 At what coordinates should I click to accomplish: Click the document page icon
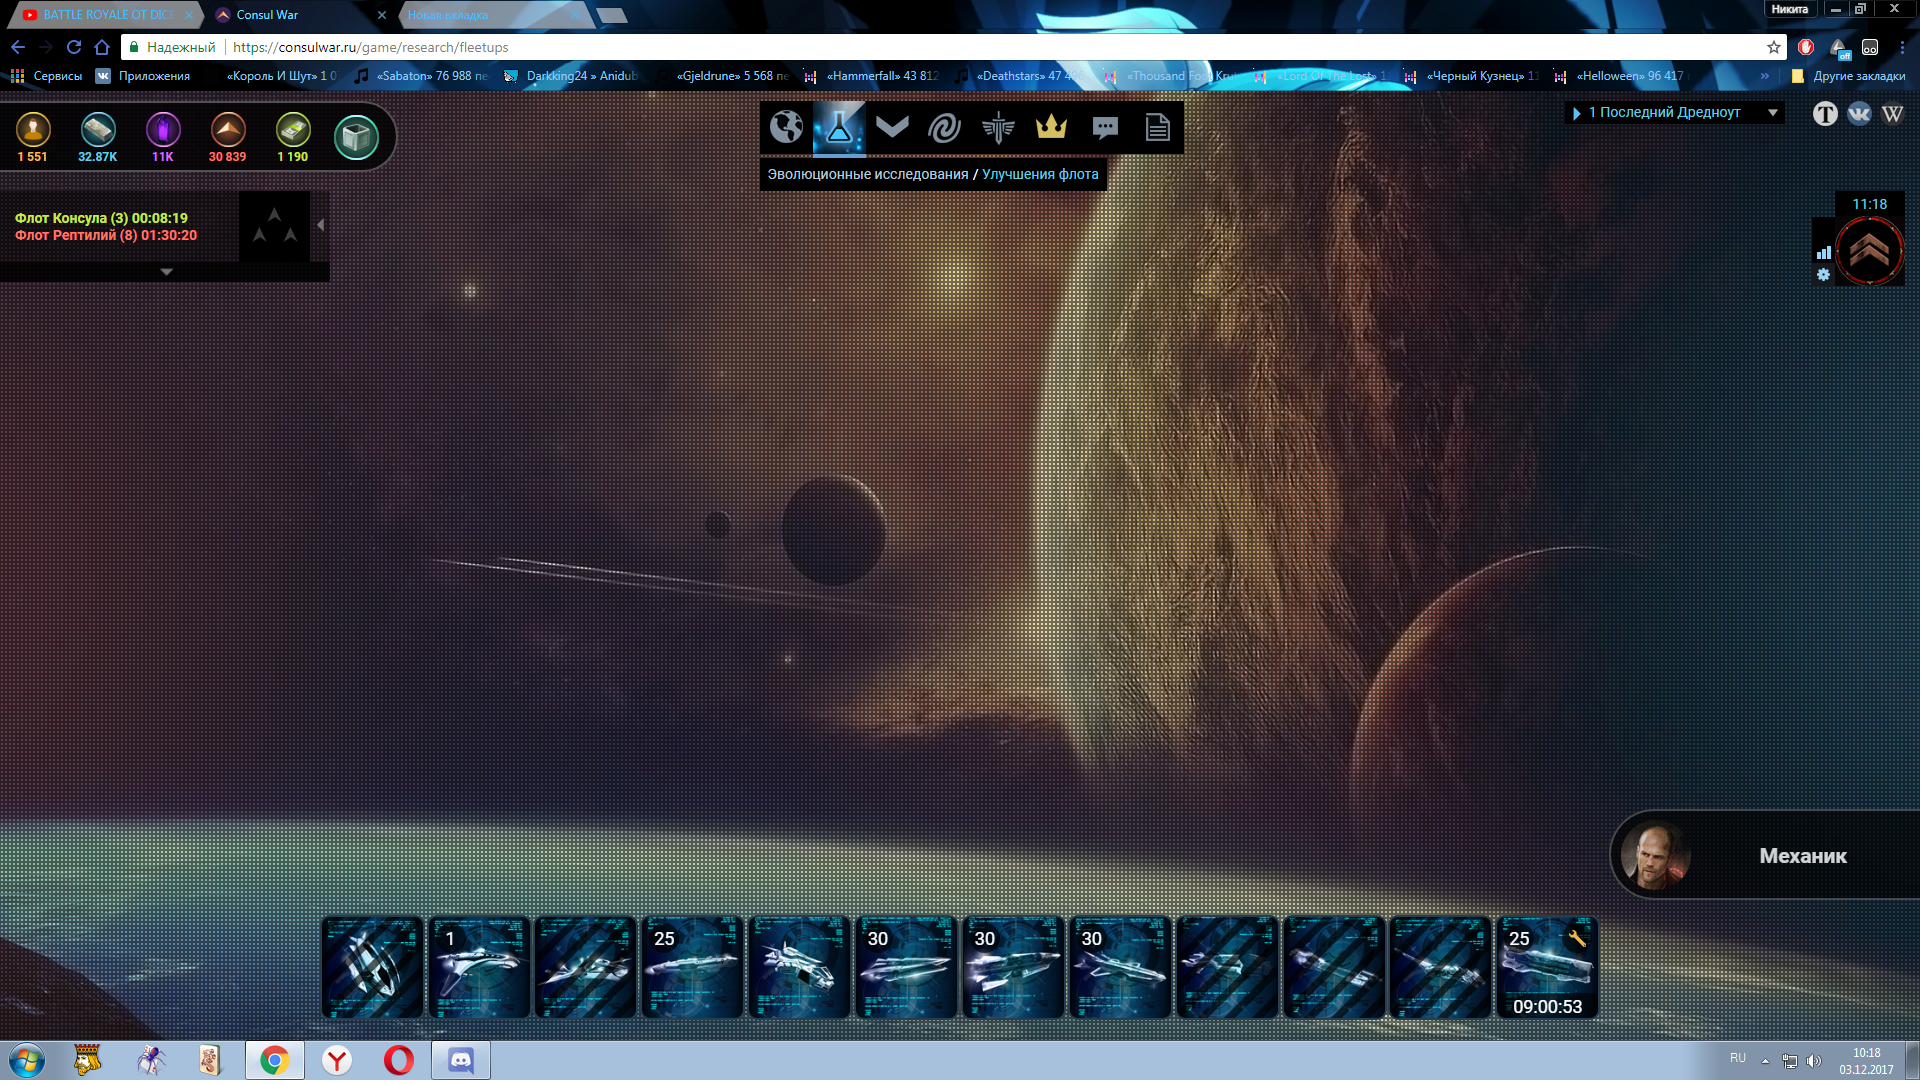(1158, 127)
